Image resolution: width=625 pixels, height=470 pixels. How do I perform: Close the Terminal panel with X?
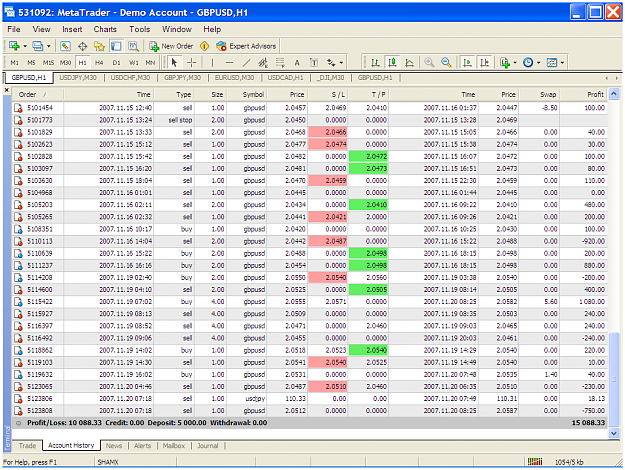click(x=7, y=90)
